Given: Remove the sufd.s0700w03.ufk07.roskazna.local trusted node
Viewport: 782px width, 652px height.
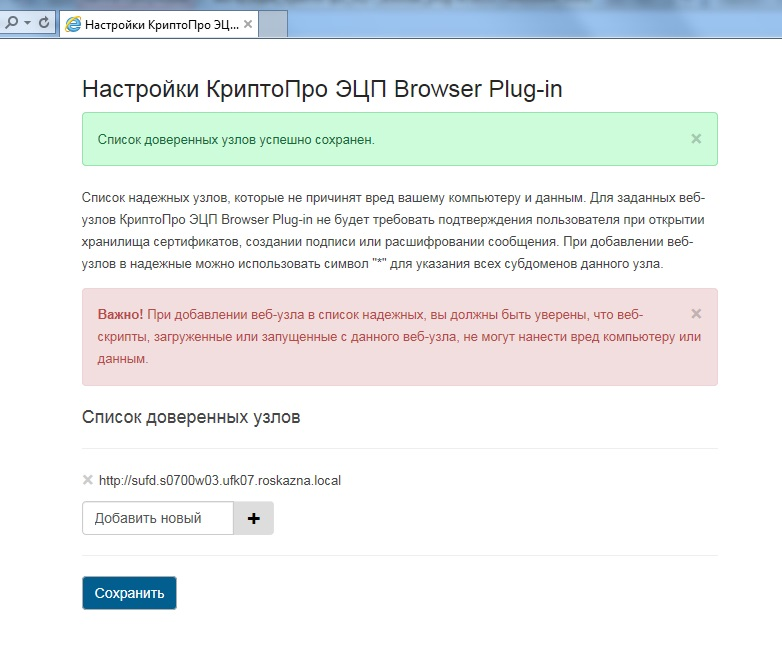Looking at the screenshot, I should coord(88,480).
